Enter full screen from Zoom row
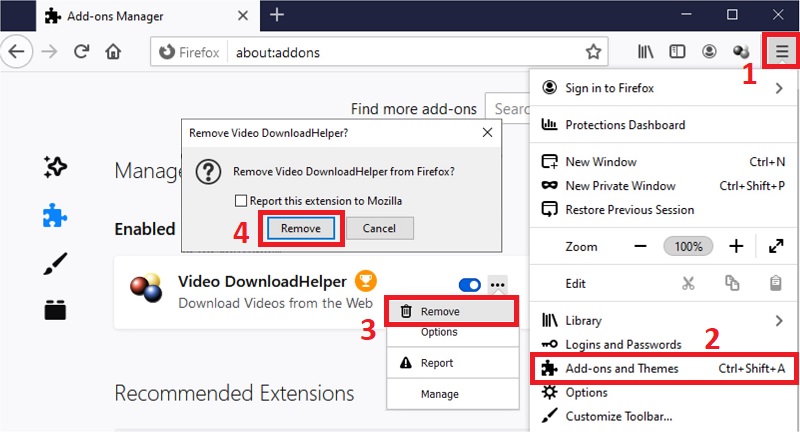Image resolution: width=800 pixels, height=432 pixels. pyautogui.click(x=776, y=246)
